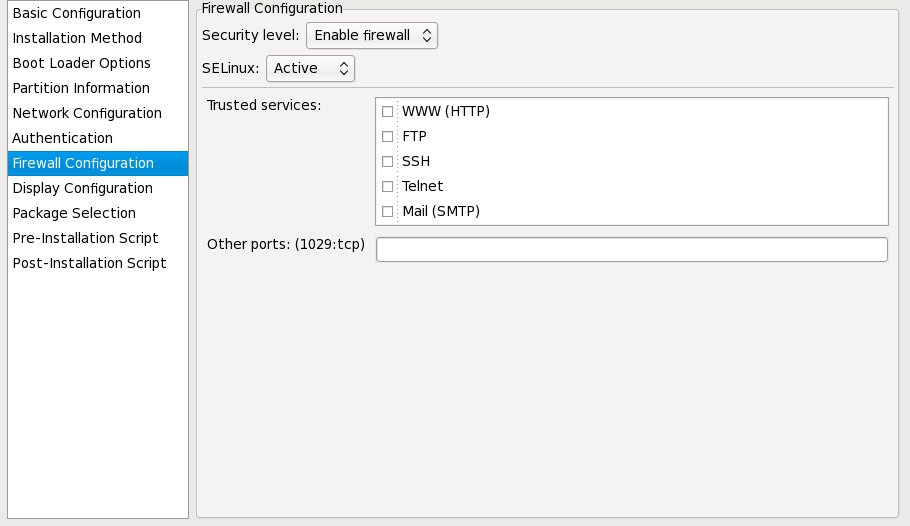This screenshot has height=526, width=910.
Task: Expand the SELinux mode dropdown
Action: coord(310,68)
